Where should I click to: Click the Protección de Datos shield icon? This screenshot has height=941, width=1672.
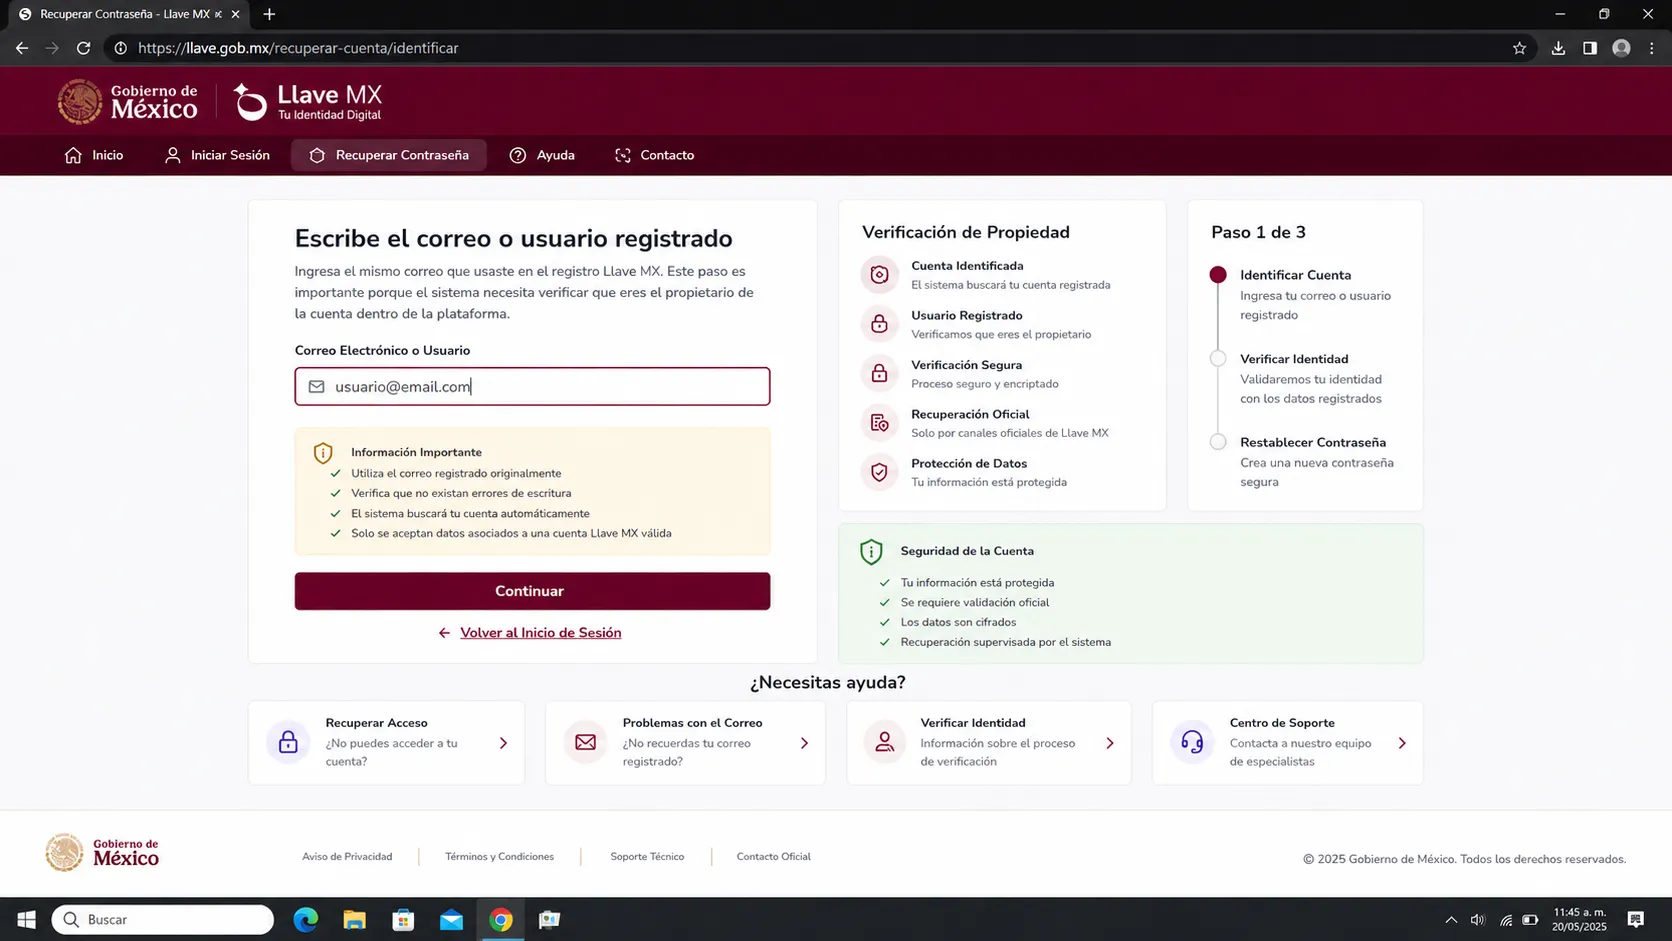coord(879,472)
